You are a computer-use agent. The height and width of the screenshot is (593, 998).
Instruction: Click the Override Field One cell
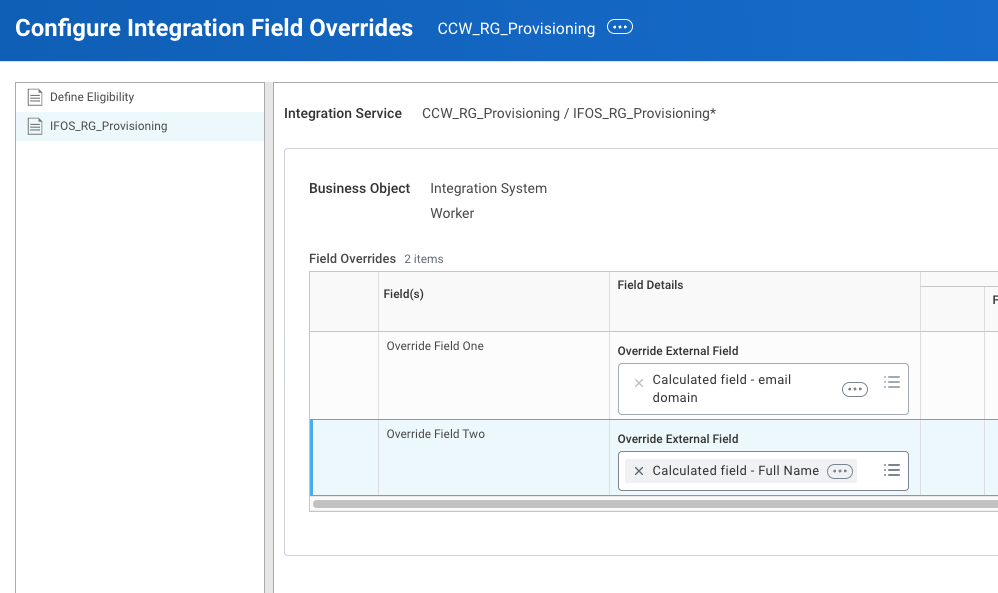pyautogui.click(x=494, y=375)
